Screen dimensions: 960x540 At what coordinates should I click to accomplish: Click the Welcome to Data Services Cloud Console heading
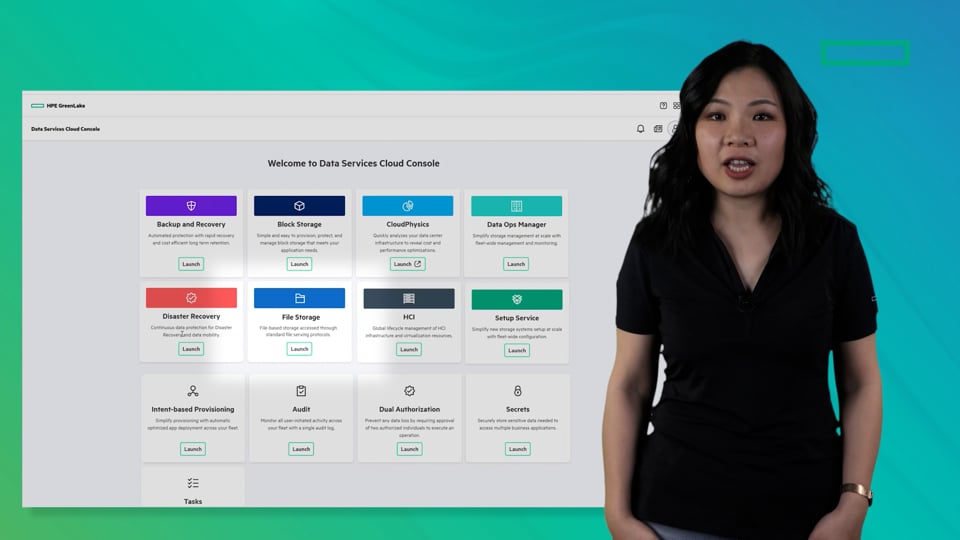[353, 163]
